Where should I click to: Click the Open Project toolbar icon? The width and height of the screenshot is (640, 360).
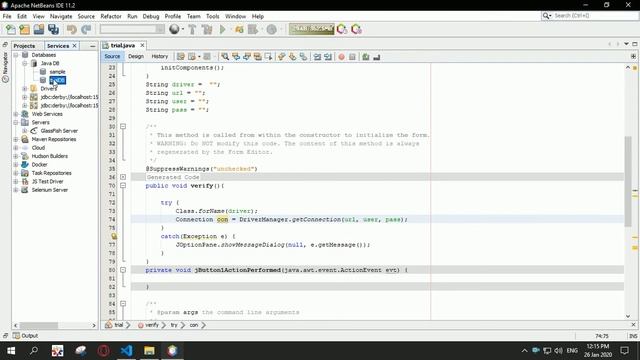[39, 29]
